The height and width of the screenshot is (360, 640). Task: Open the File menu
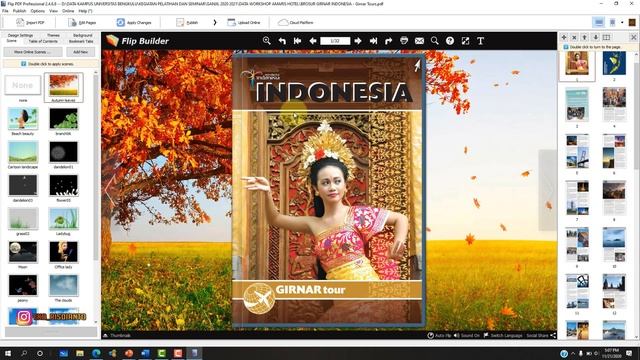click(5, 11)
